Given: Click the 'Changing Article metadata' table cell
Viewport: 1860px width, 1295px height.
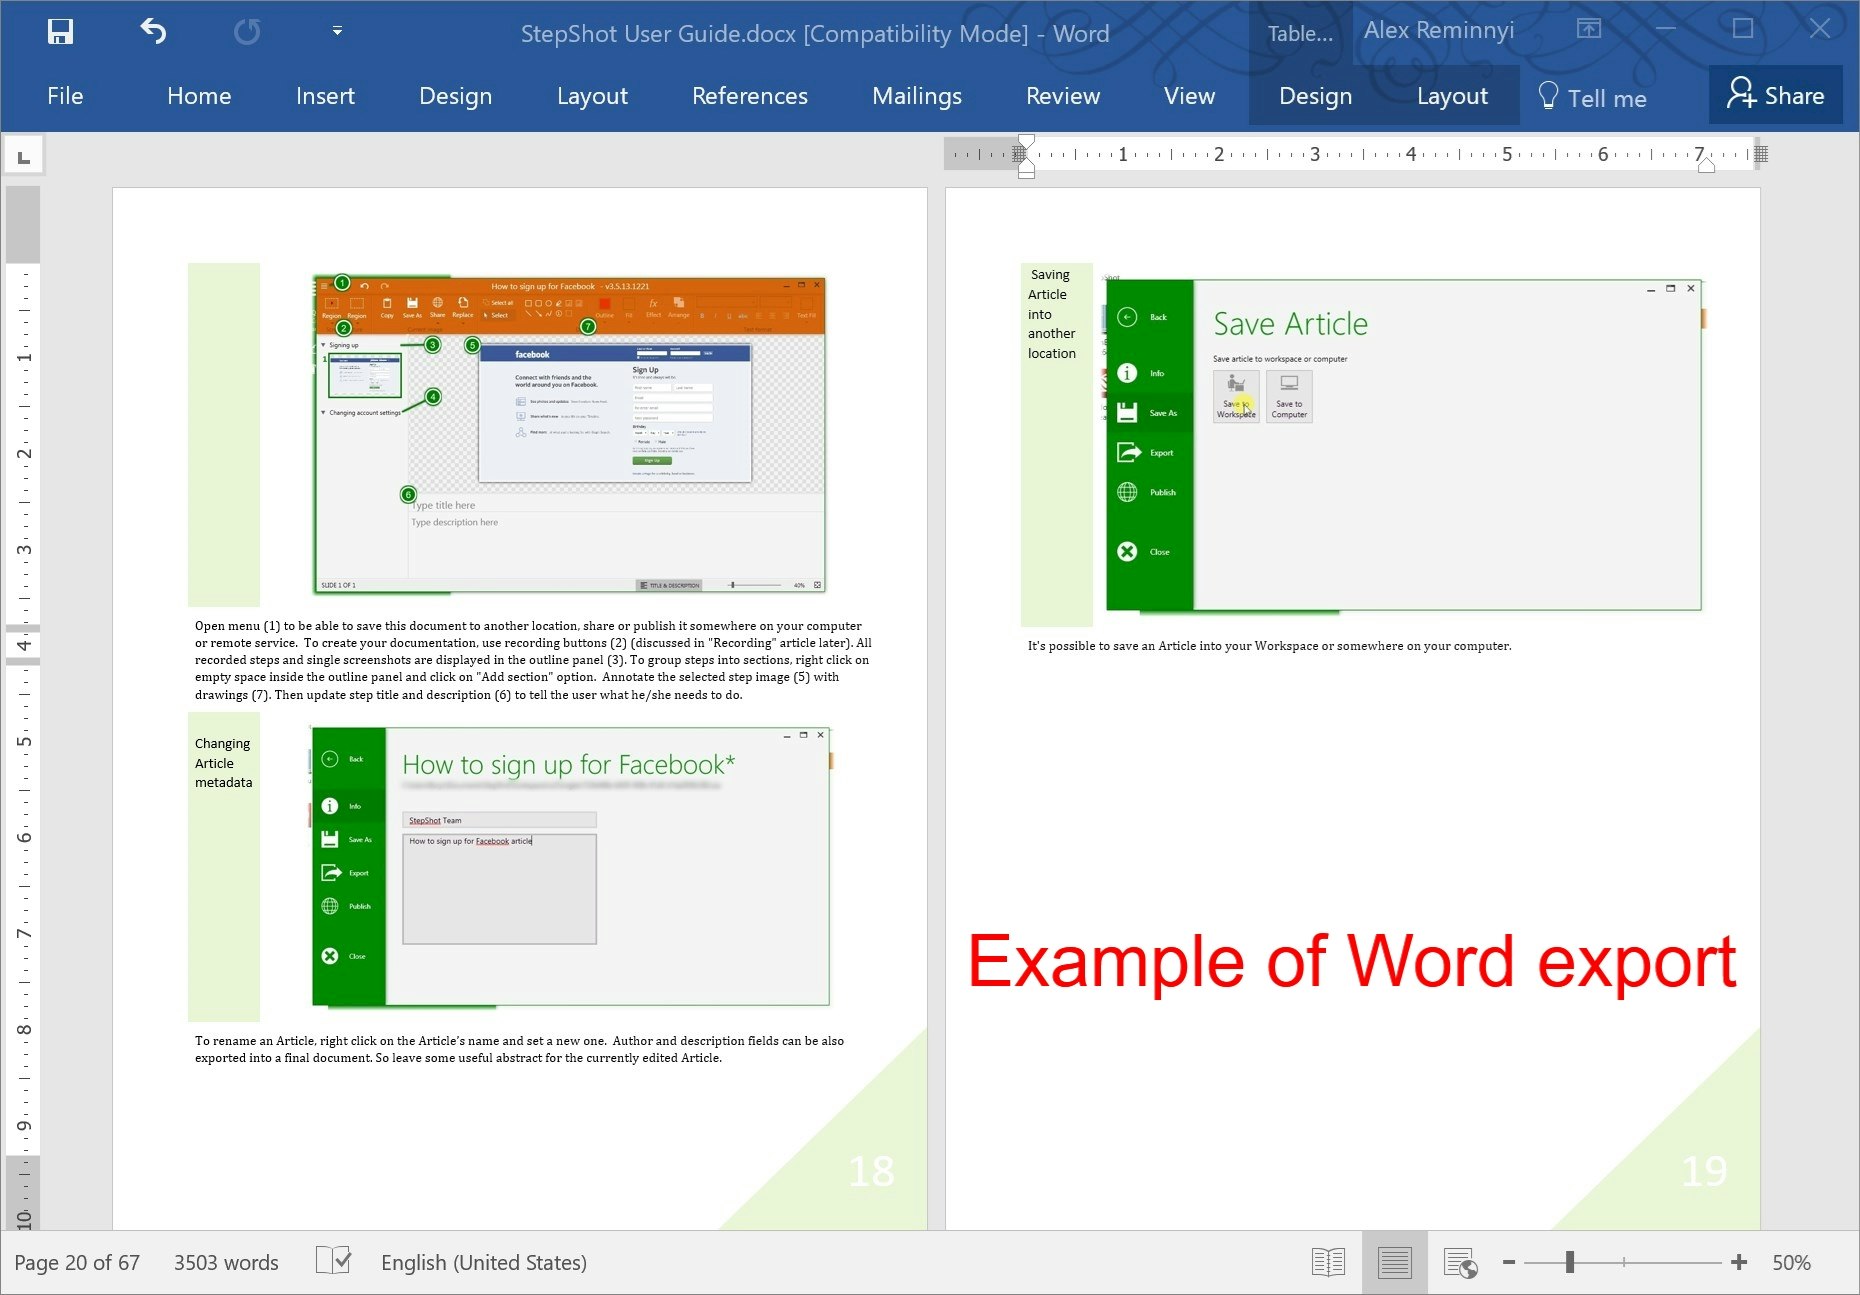Looking at the screenshot, I should [x=224, y=865].
